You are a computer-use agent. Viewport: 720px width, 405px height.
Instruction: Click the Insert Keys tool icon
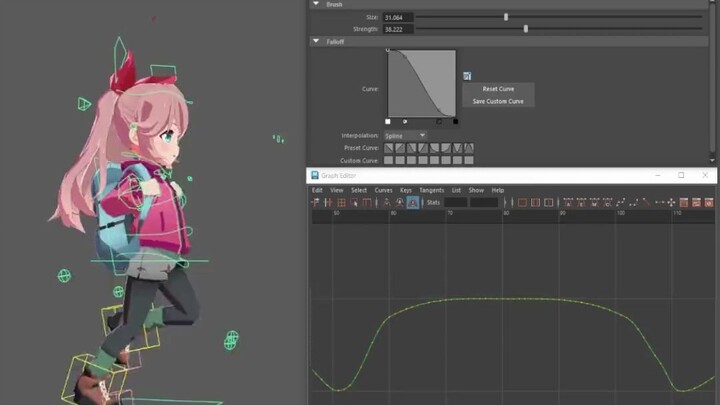pos(329,203)
